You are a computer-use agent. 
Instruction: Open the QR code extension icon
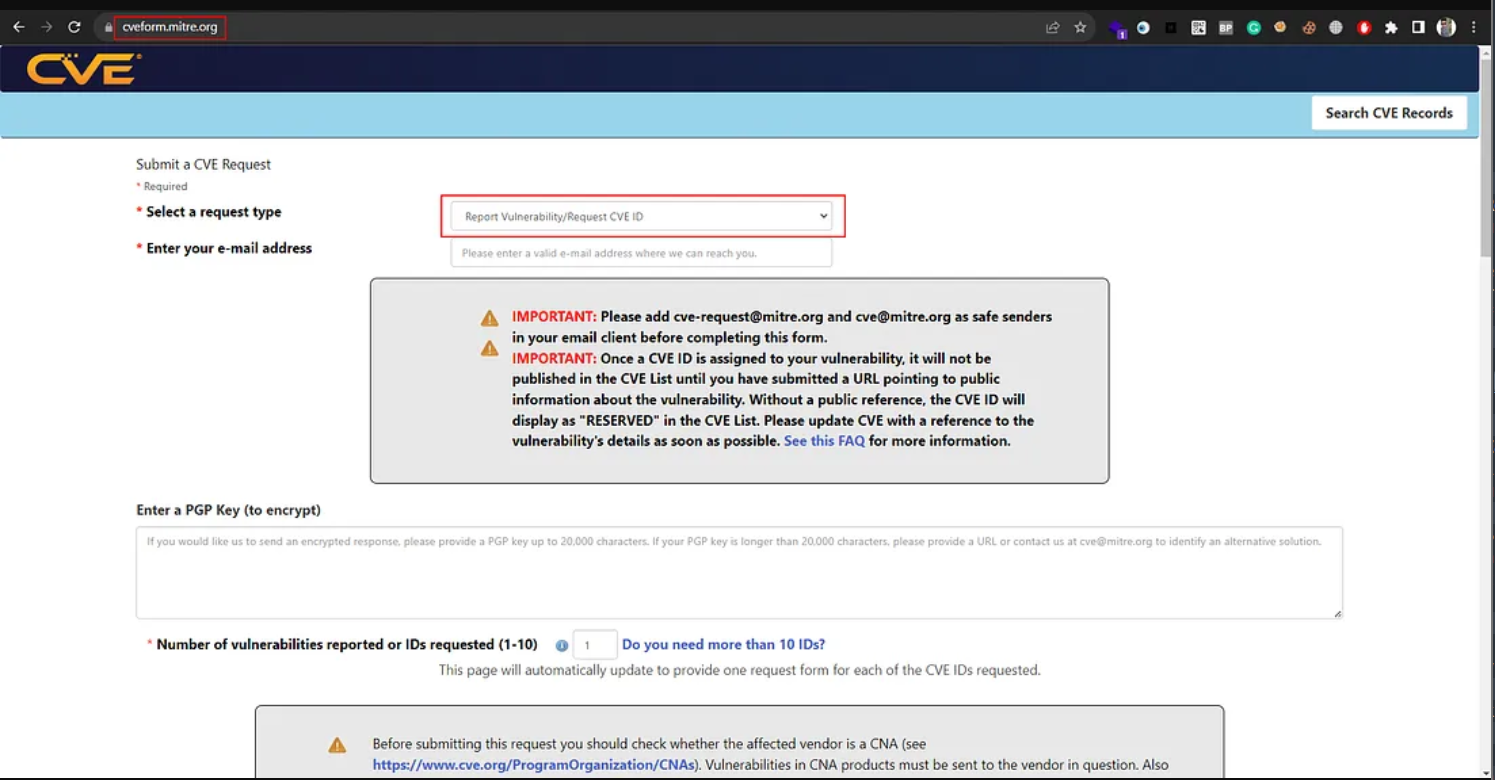pos(1198,28)
